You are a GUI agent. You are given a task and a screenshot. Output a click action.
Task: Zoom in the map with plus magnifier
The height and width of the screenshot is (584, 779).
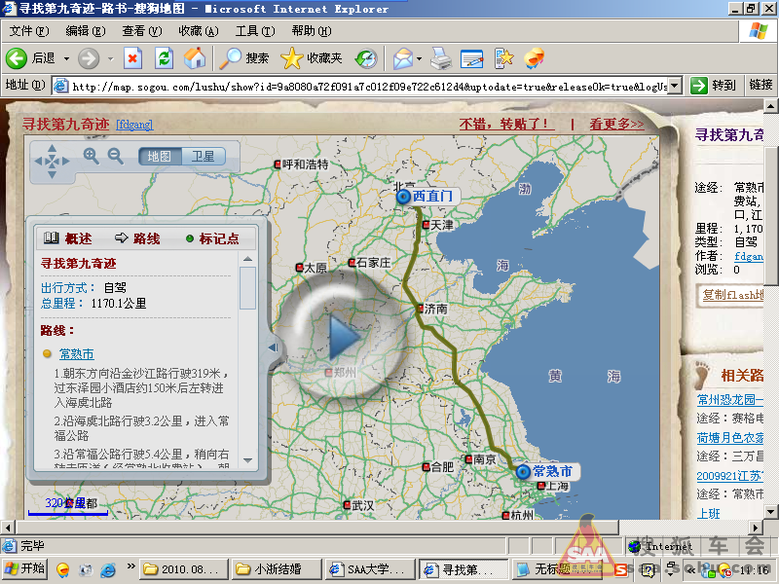pyautogui.click(x=91, y=156)
